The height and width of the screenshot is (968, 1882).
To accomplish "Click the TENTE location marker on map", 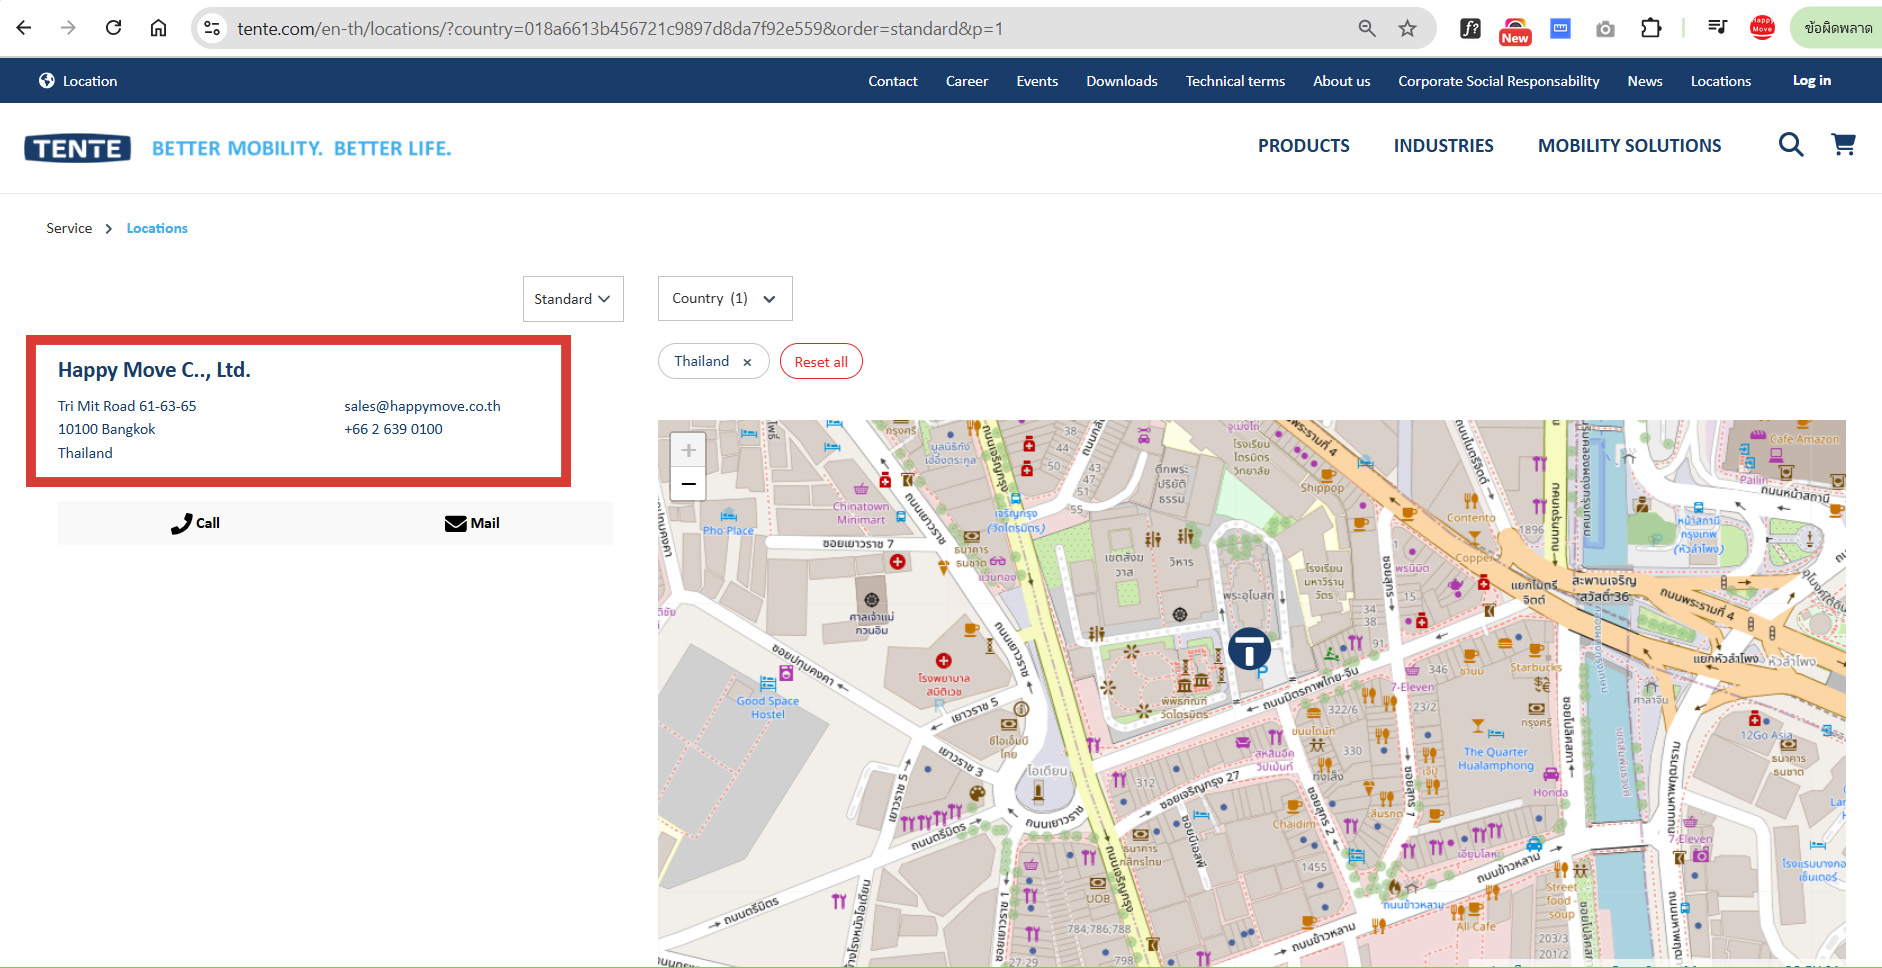I will (1249, 649).
